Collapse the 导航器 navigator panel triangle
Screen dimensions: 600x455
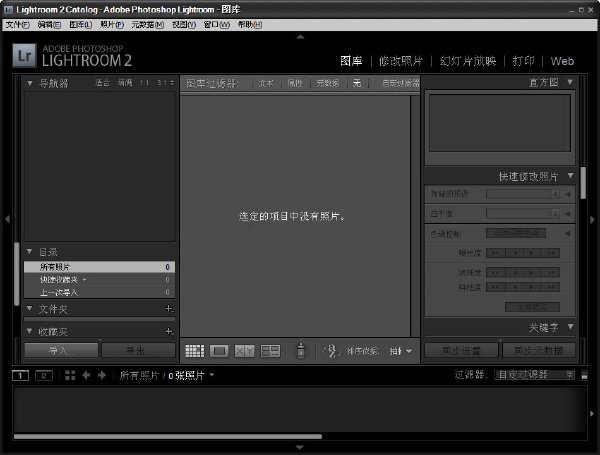[x=29, y=83]
